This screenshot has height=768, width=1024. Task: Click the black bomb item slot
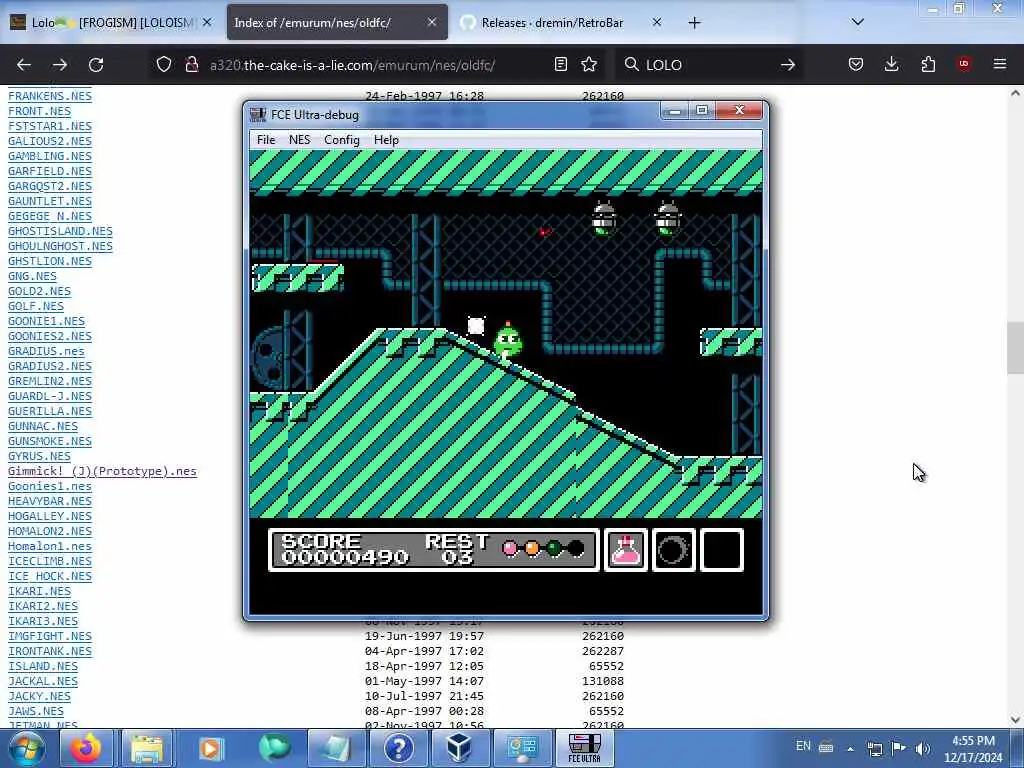coord(673,550)
